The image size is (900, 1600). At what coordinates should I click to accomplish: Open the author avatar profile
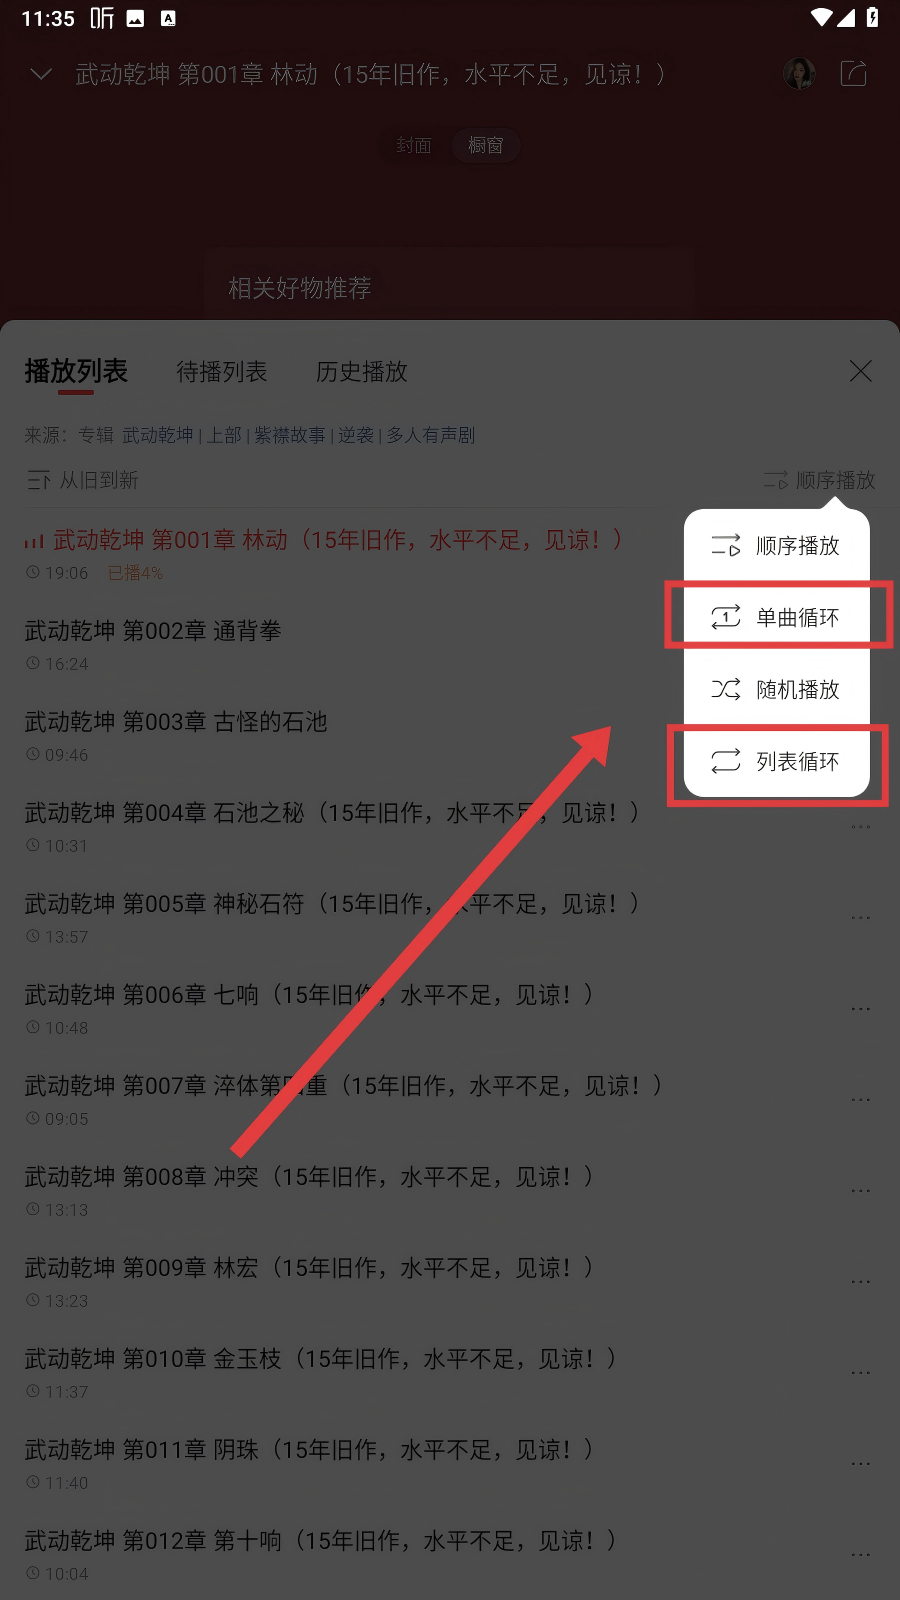point(799,73)
